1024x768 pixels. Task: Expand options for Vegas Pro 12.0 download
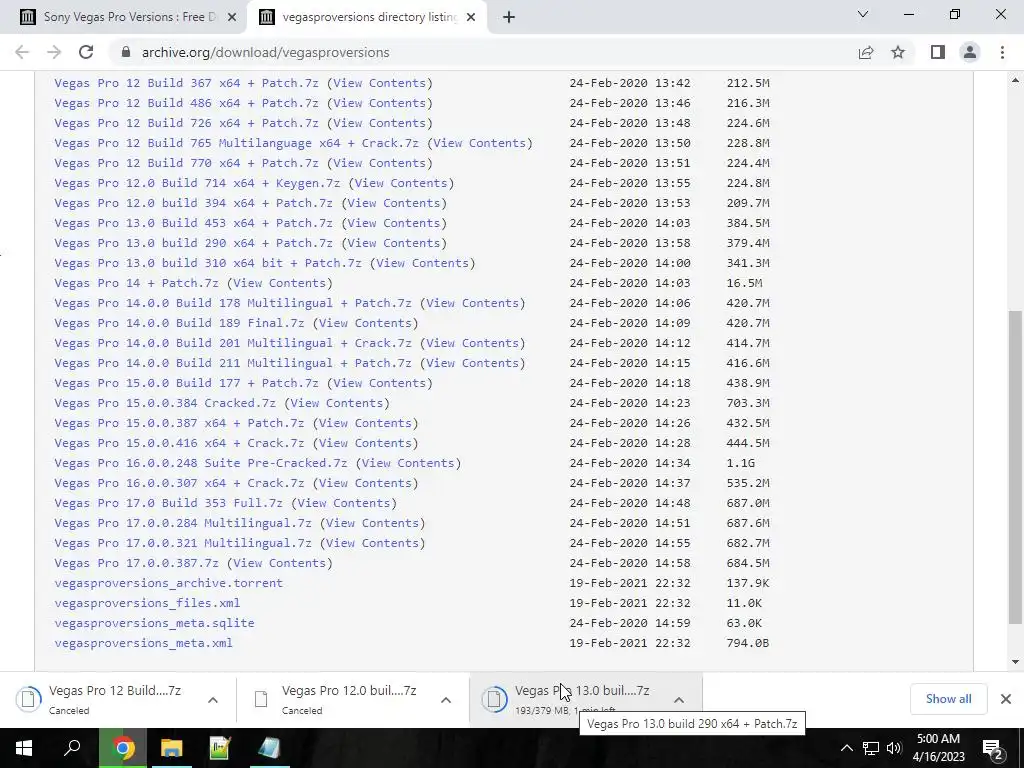click(446, 700)
